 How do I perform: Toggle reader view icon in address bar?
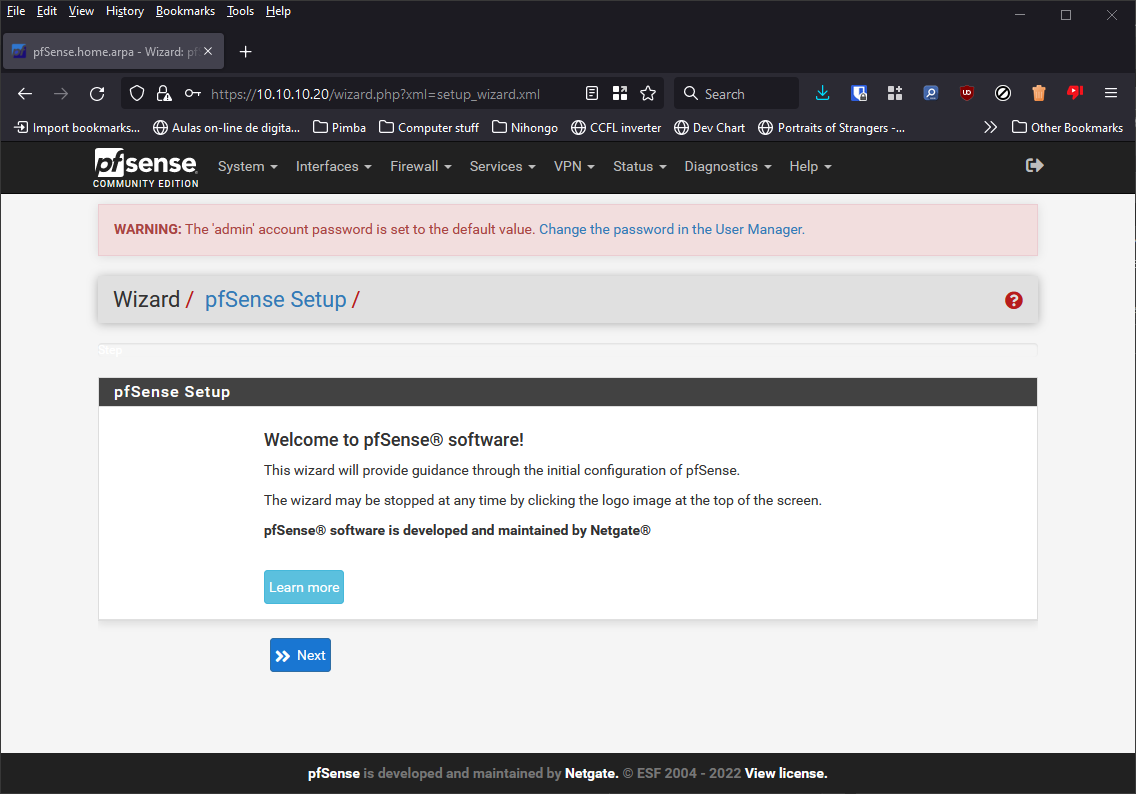pos(592,94)
